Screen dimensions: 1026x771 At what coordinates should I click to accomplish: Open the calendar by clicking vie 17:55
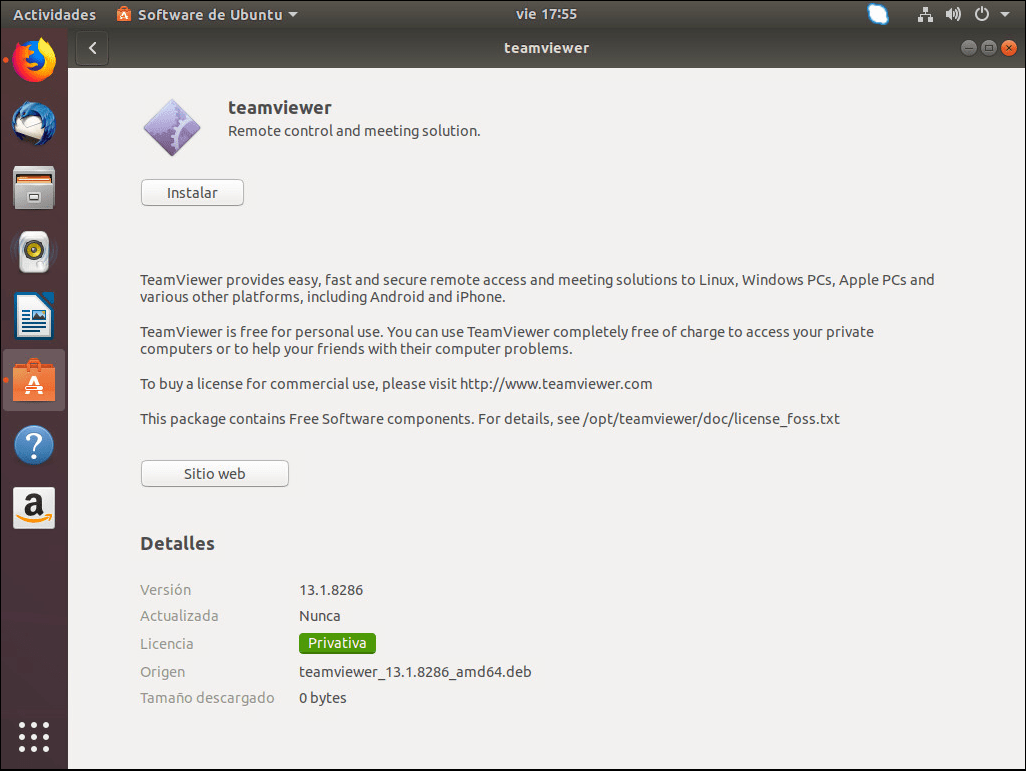(546, 14)
